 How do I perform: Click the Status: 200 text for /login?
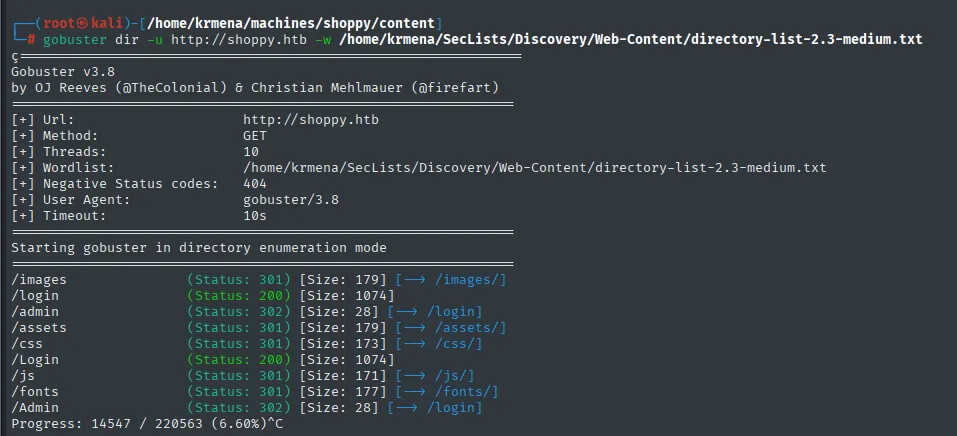[x=239, y=296]
